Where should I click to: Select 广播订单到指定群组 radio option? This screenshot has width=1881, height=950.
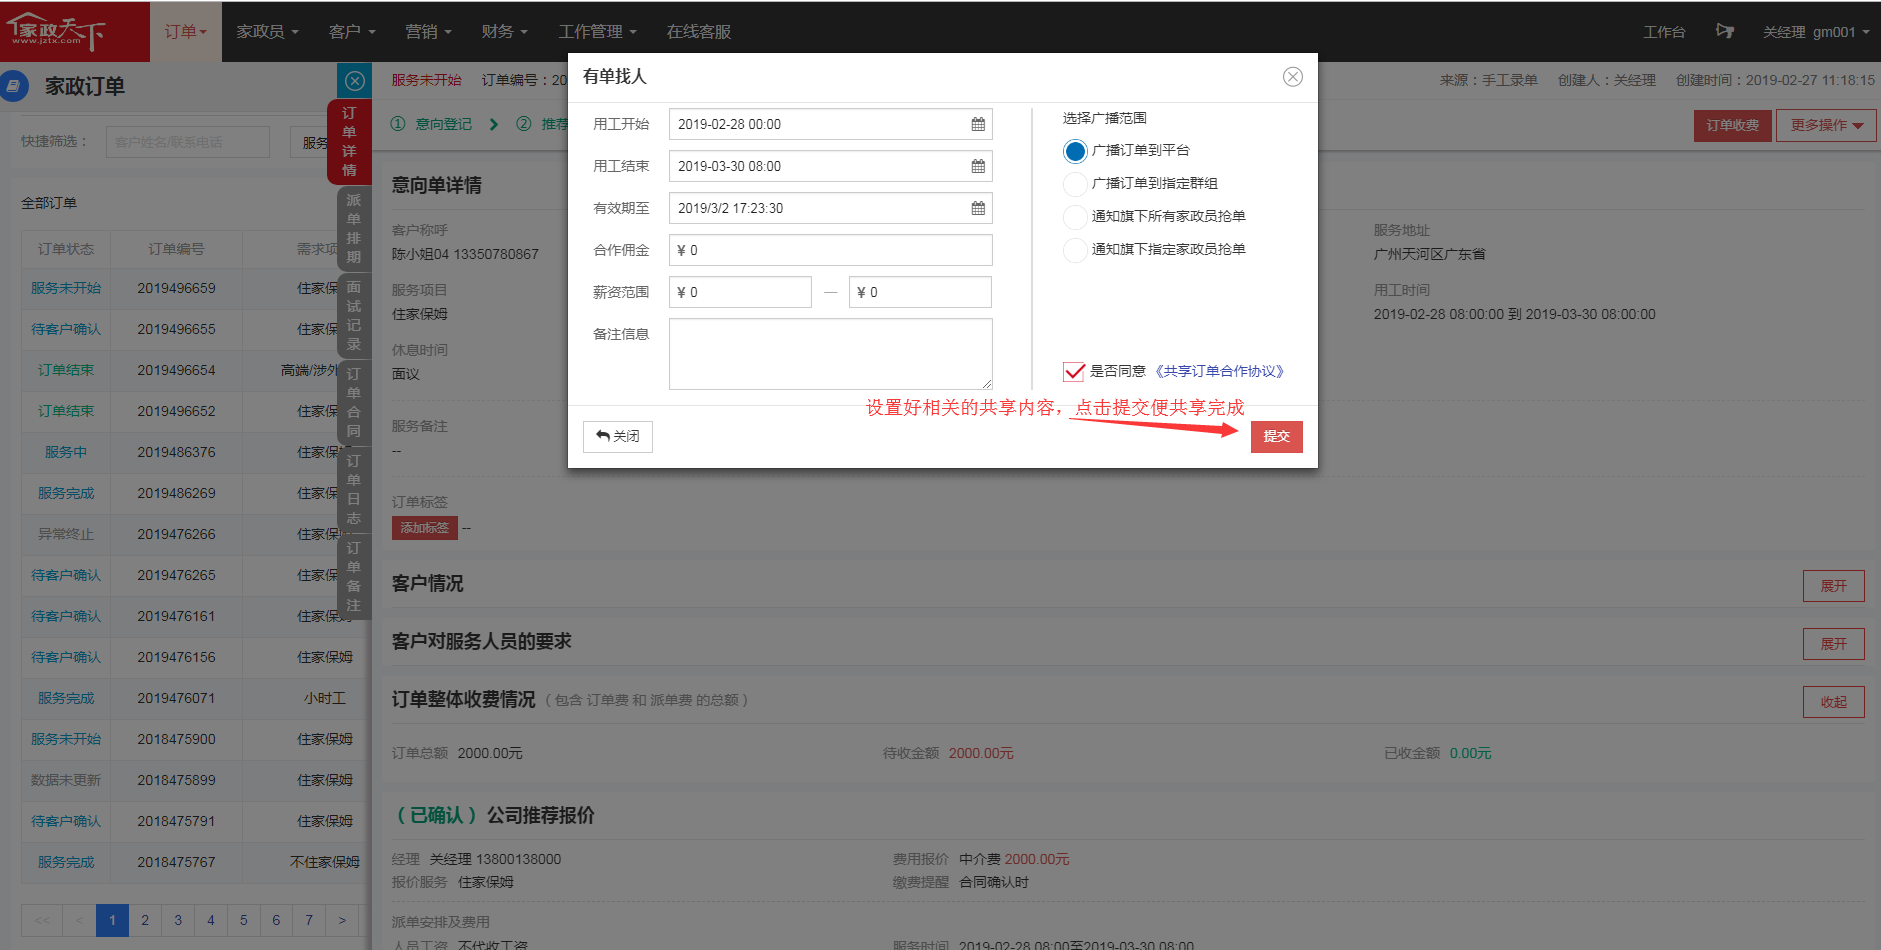(x=1075, y=184)
